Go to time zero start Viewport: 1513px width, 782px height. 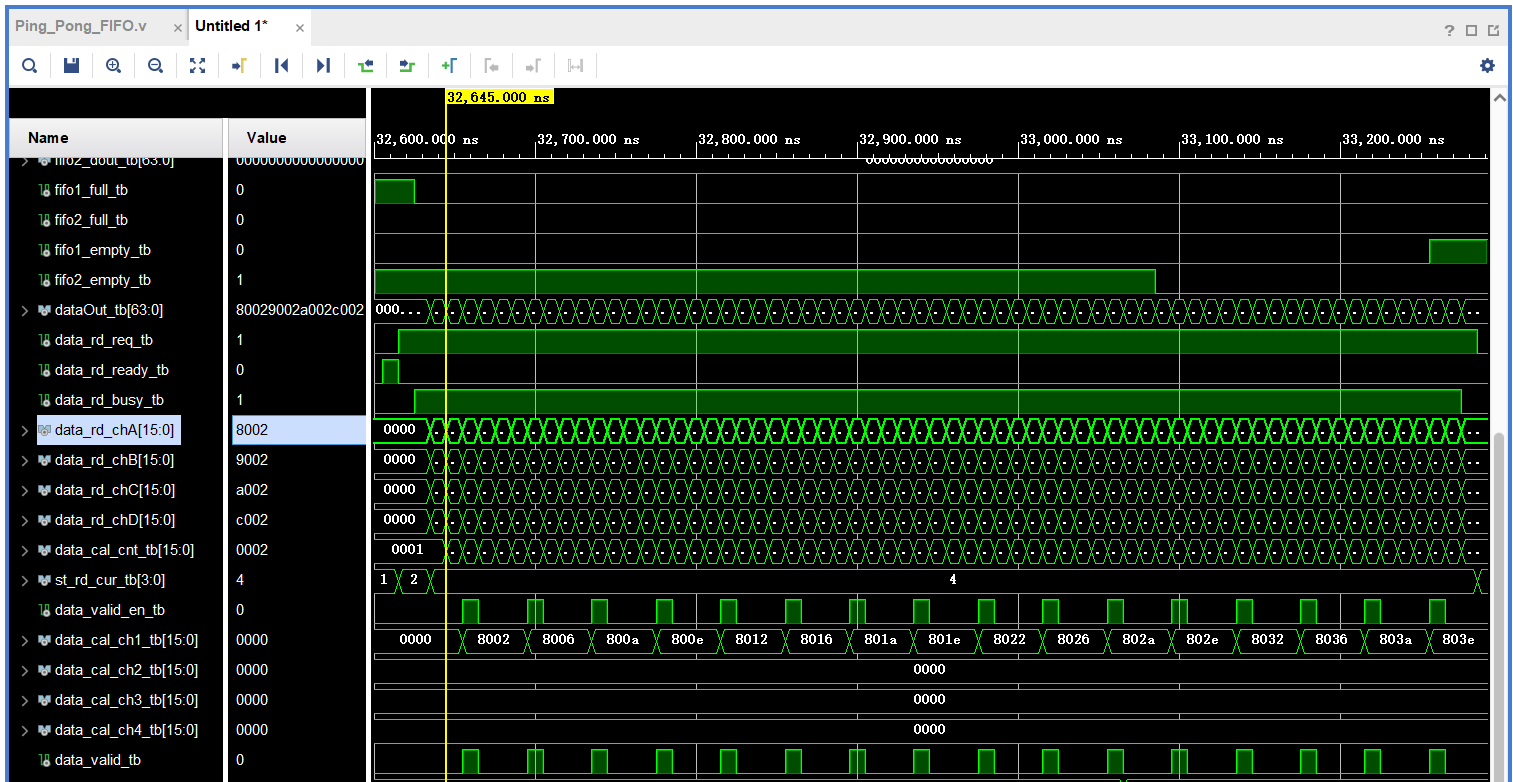coord(282,66)
